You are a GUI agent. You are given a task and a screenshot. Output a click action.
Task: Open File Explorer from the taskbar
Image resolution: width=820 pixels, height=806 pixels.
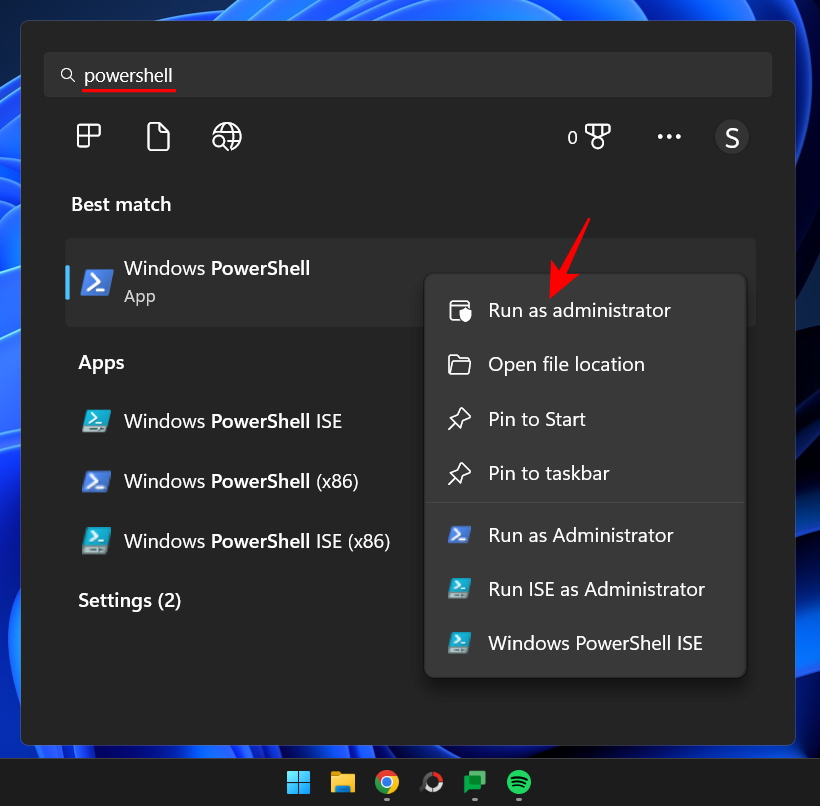click(343, 784)
